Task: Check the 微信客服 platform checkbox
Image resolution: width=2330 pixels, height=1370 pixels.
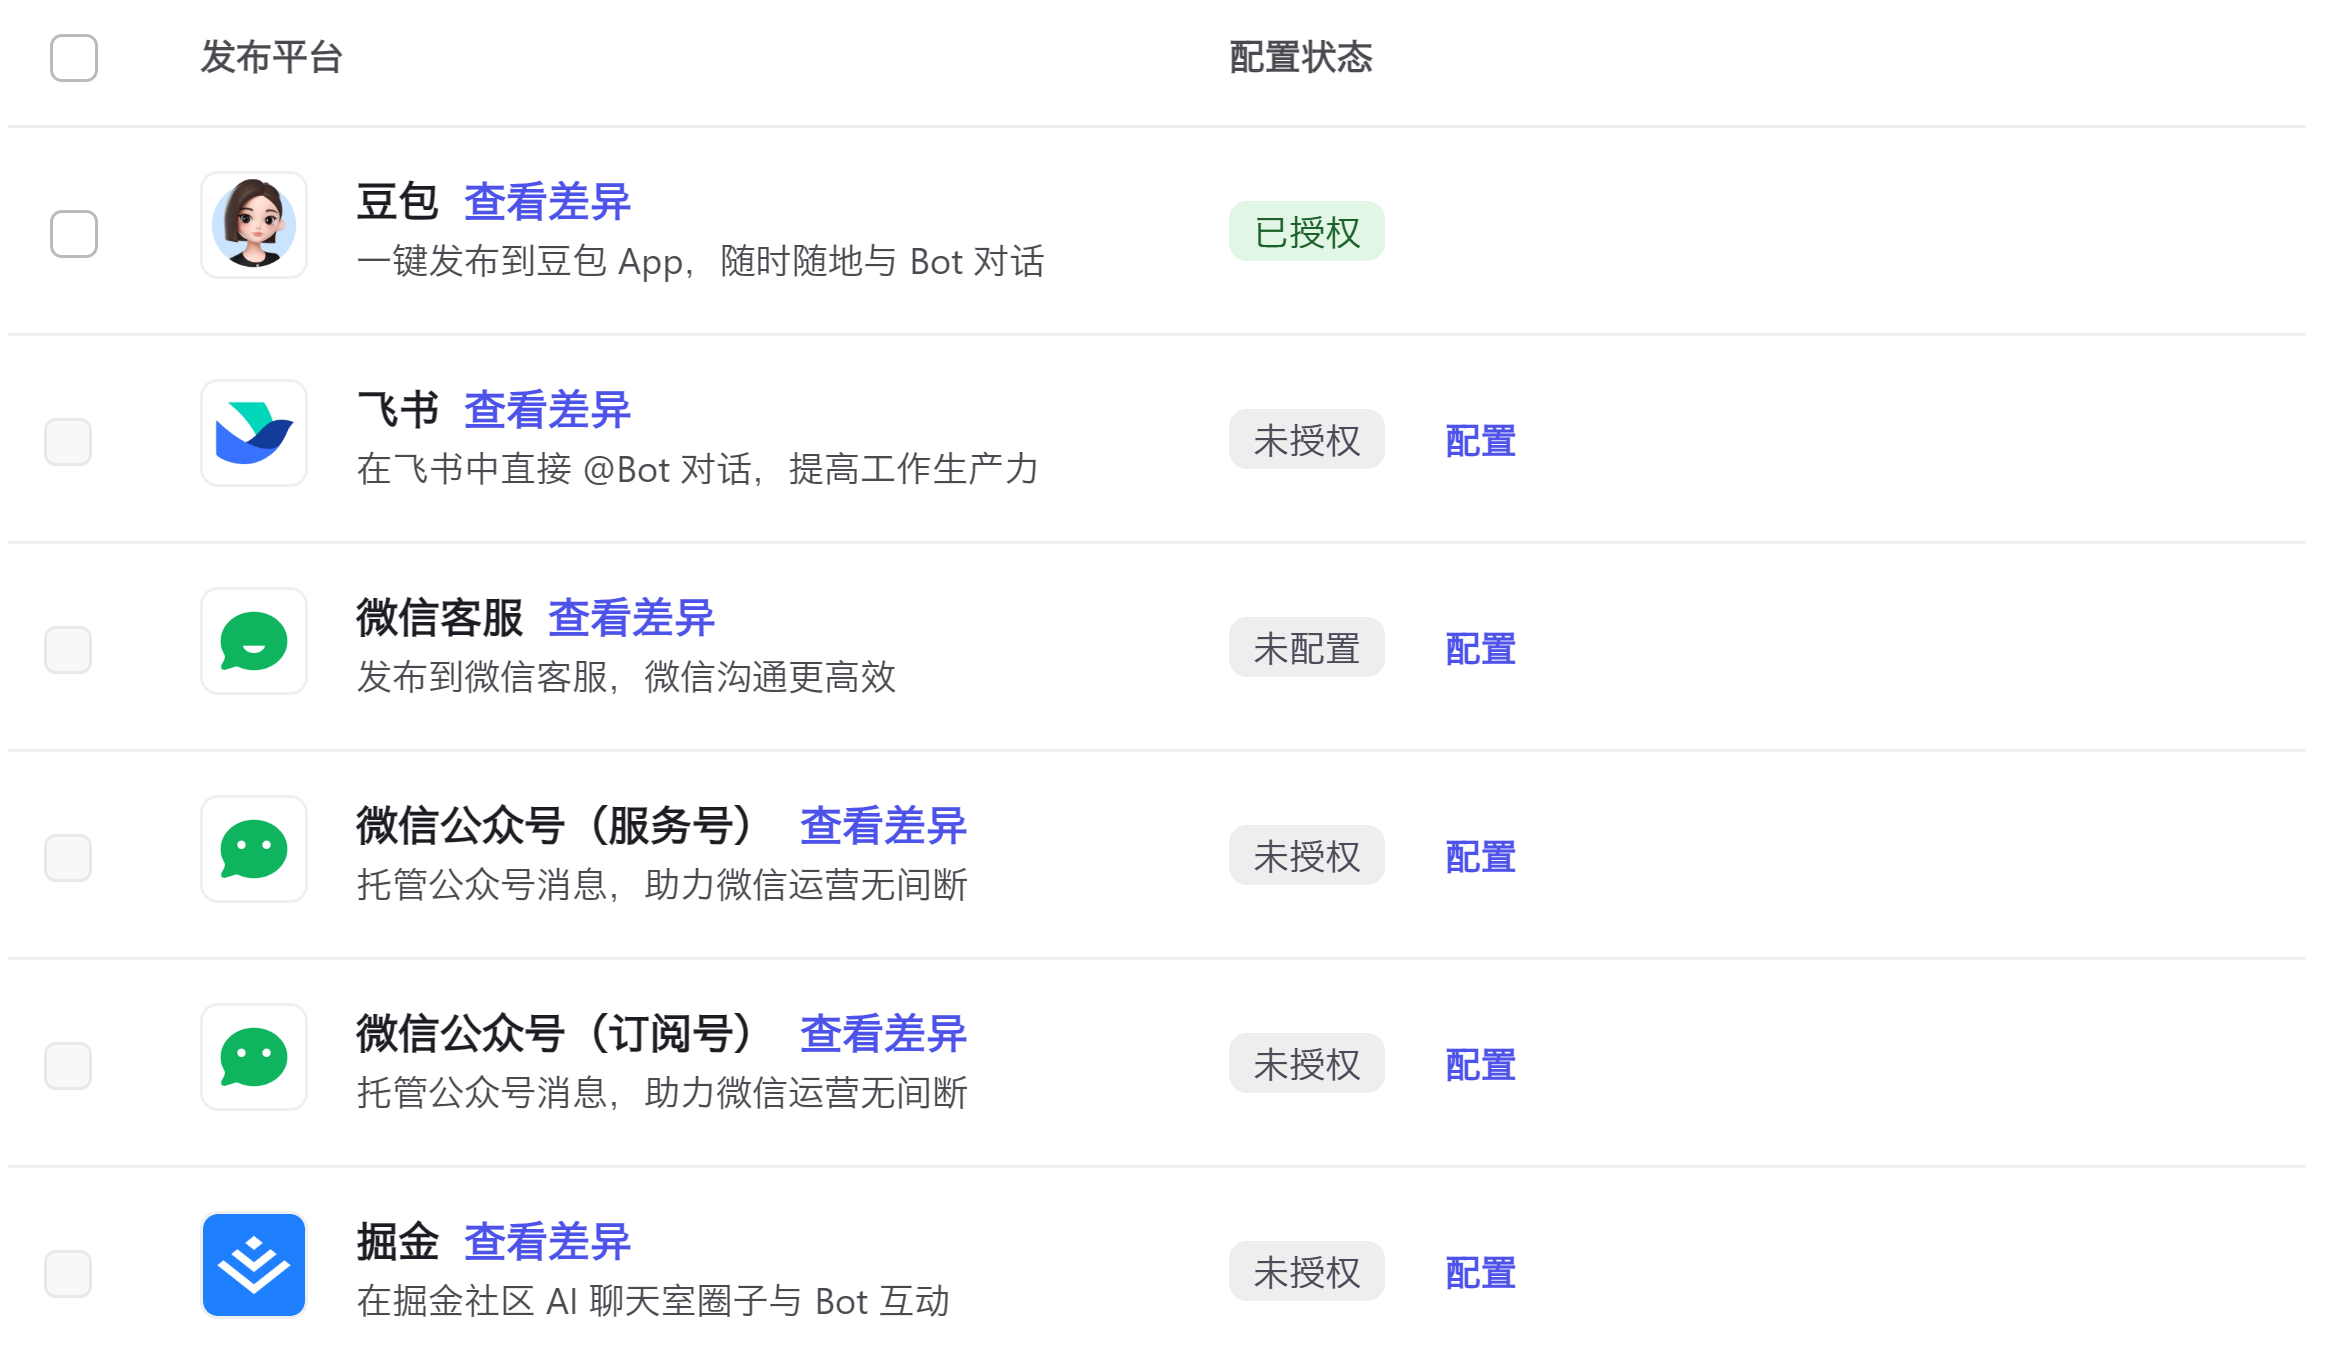Action: click(68, 650)
